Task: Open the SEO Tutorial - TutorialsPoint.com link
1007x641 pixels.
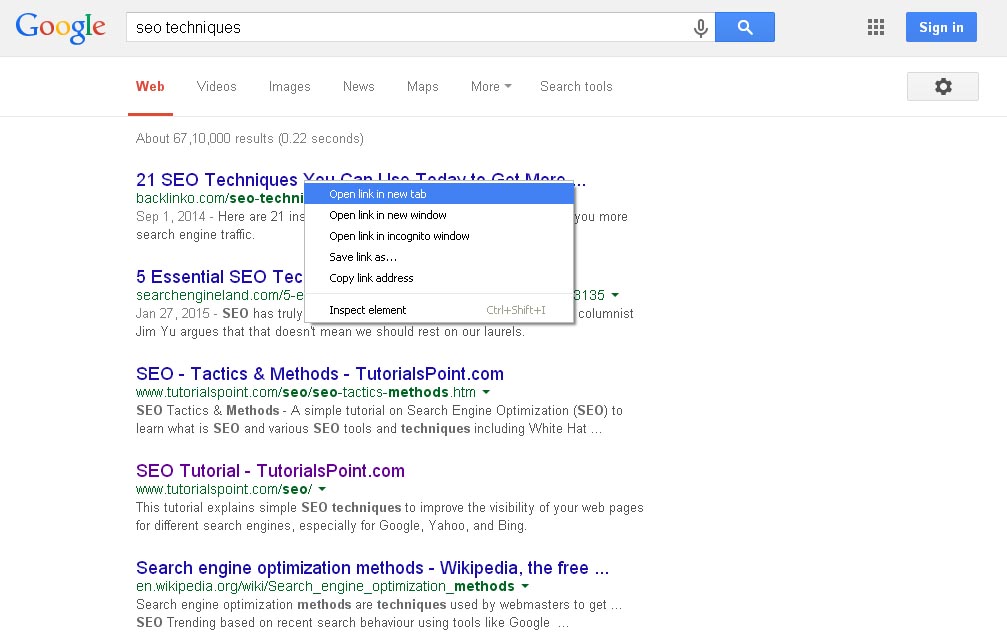Action: 270,471
